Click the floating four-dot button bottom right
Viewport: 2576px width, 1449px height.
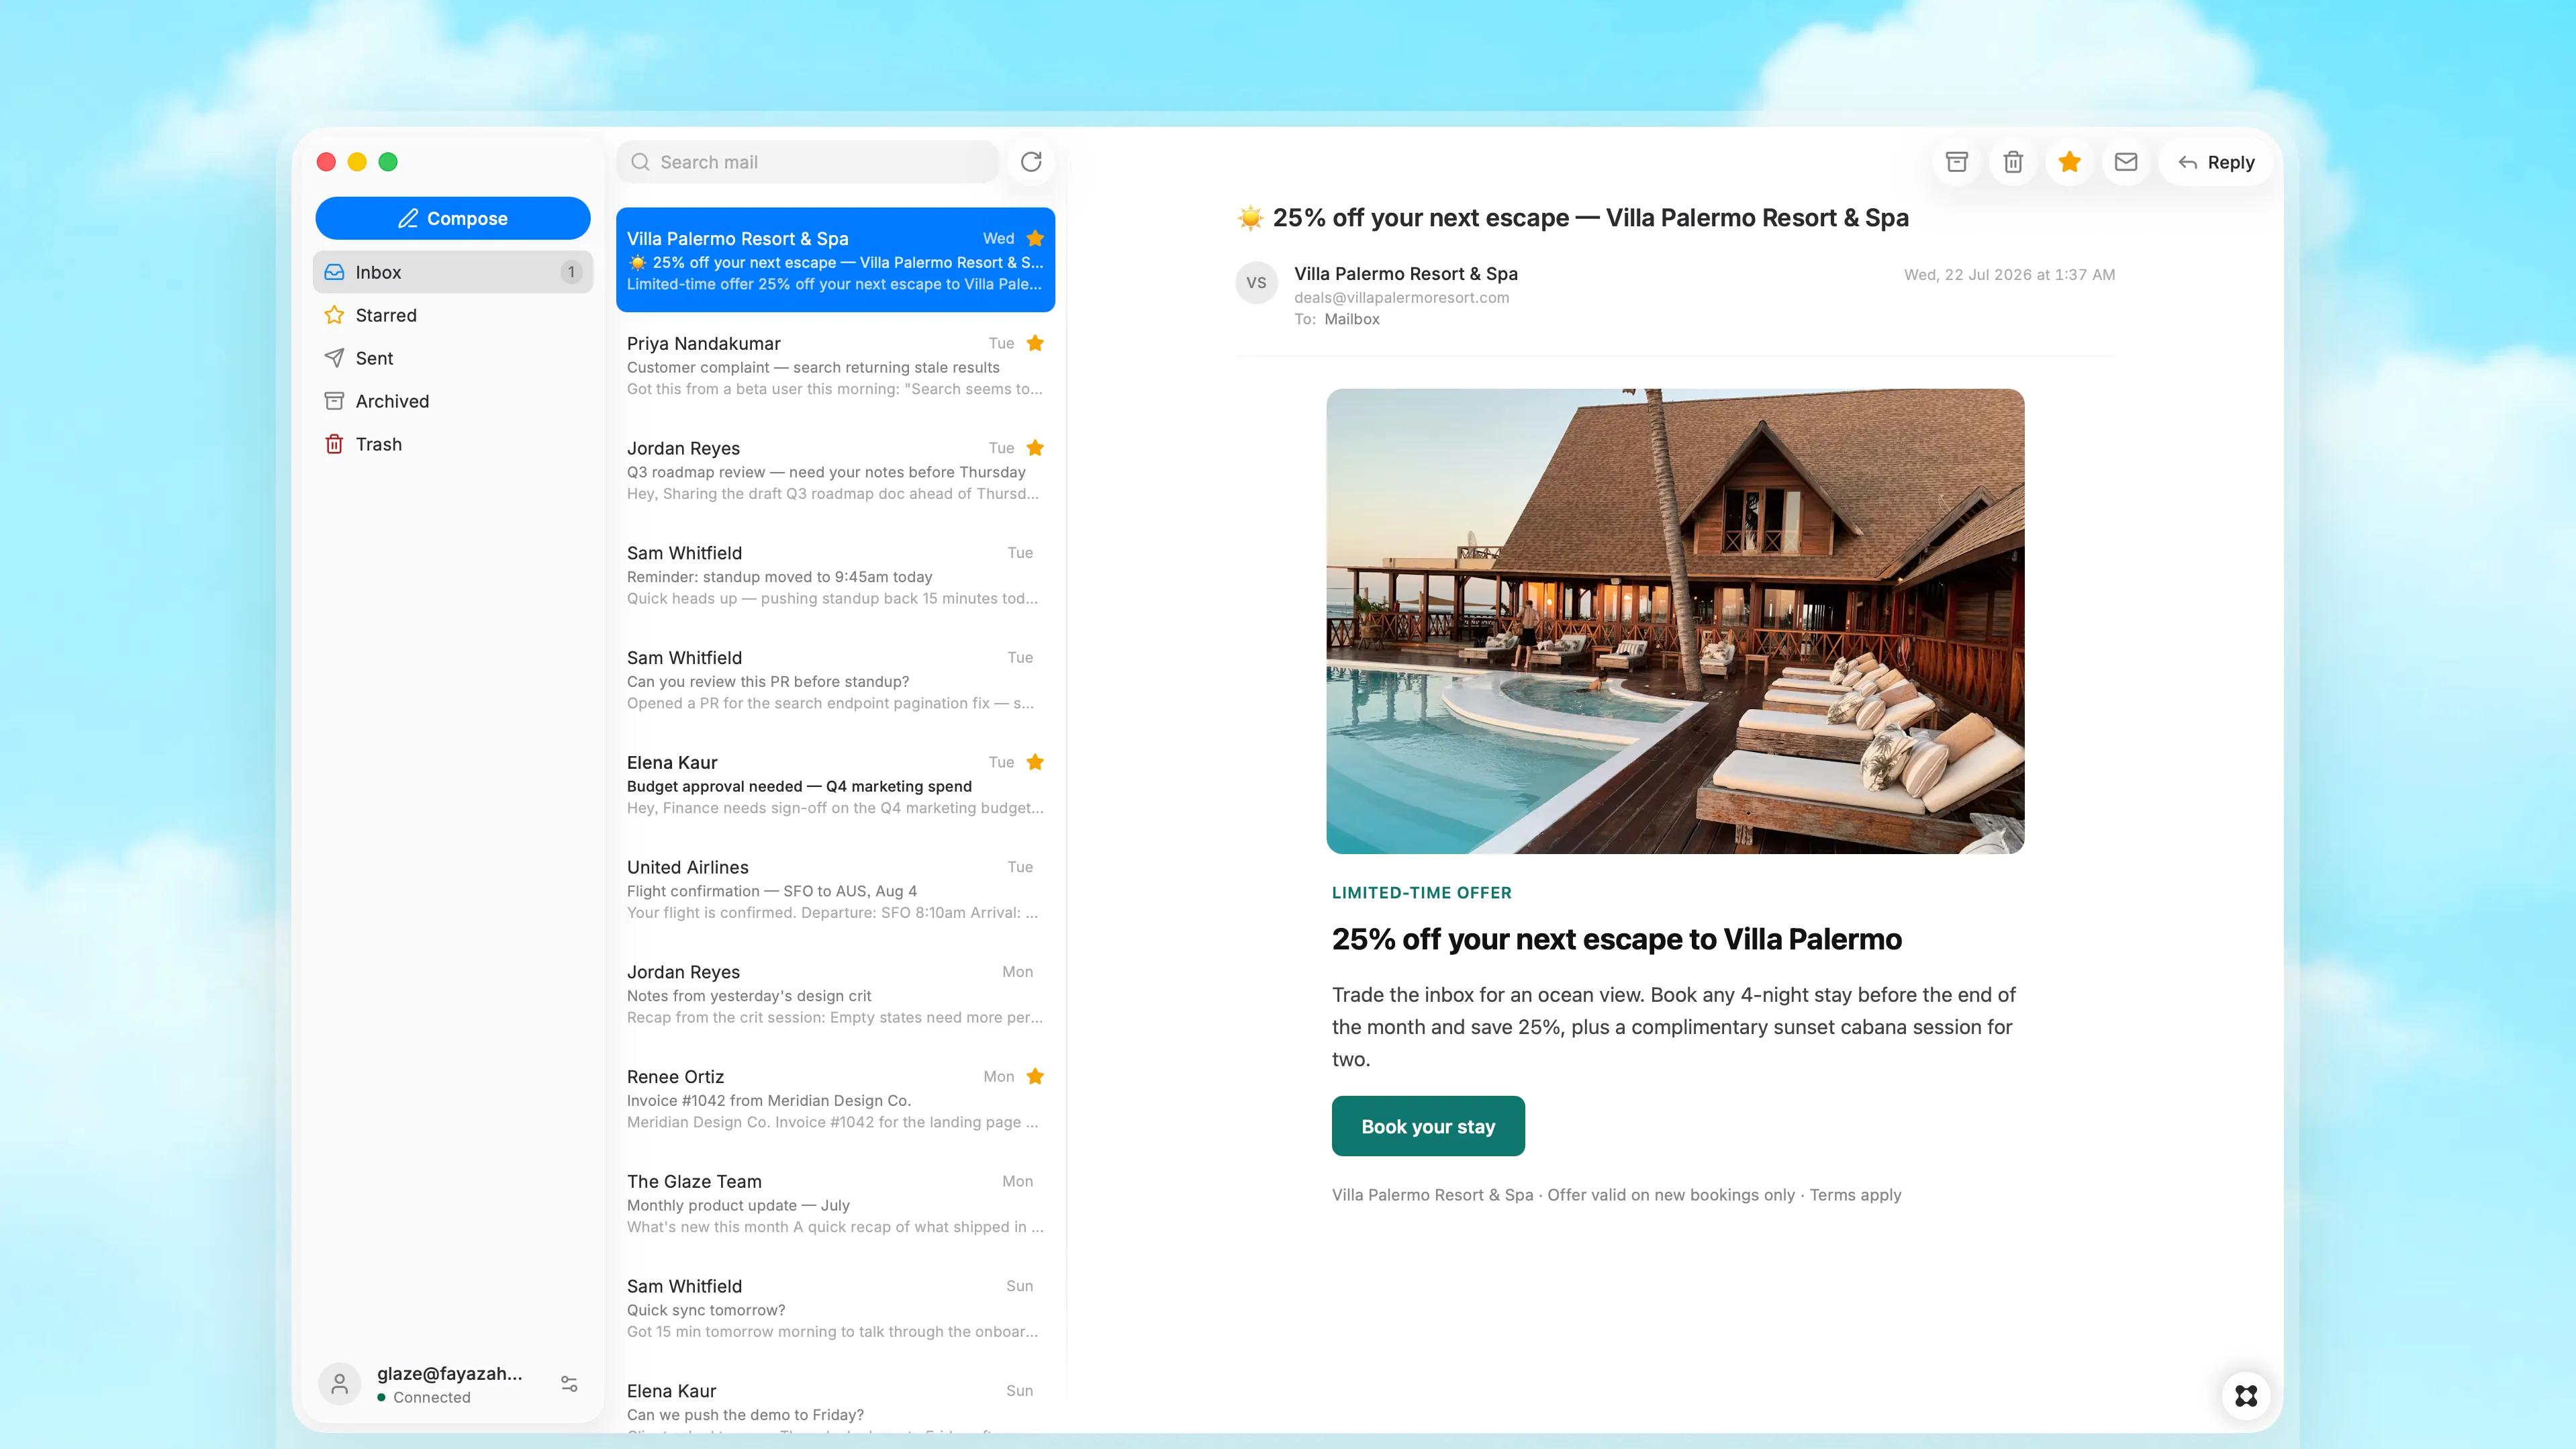coord(2246,1395)
